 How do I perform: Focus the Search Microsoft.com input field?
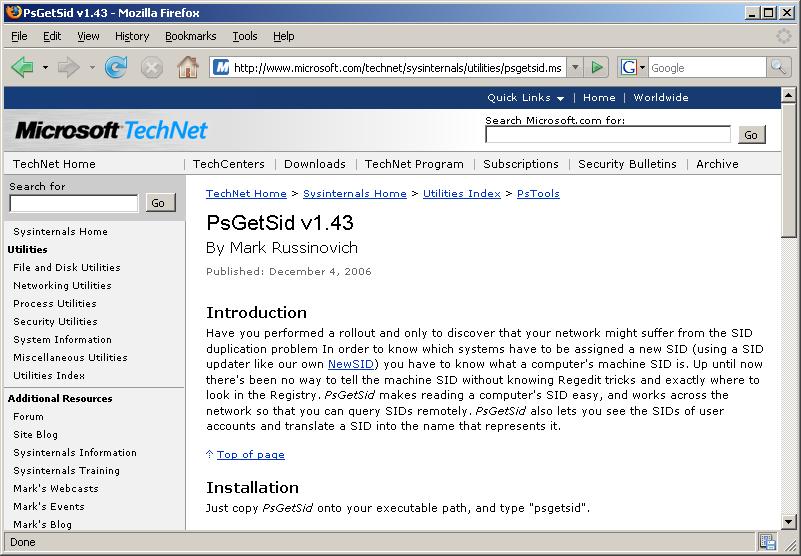click(608, 135)
